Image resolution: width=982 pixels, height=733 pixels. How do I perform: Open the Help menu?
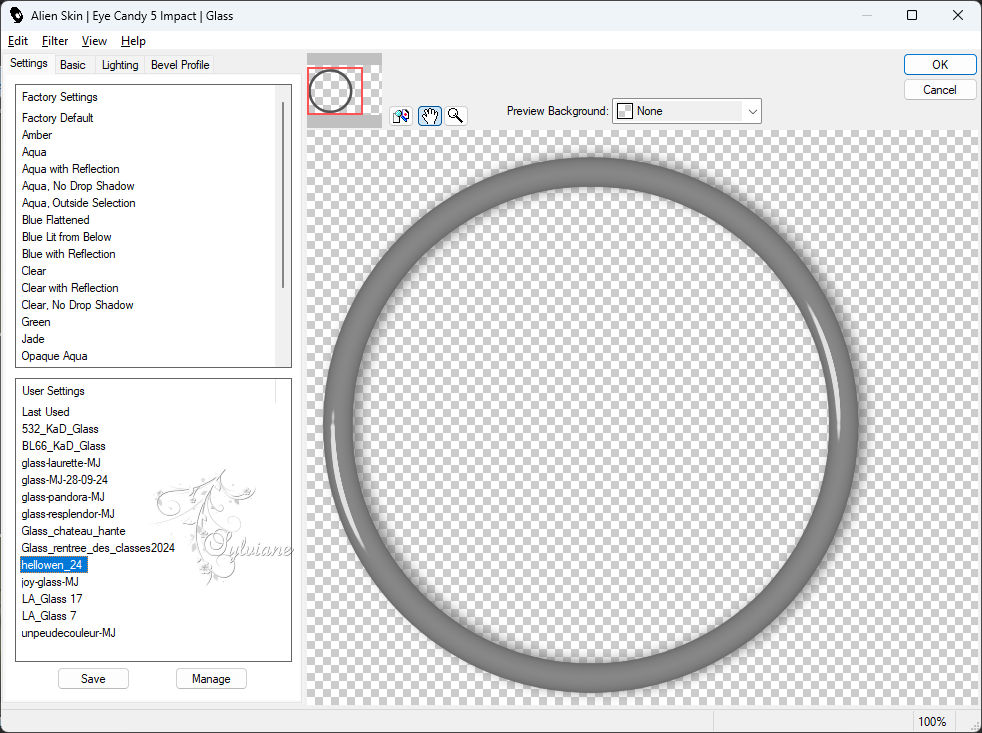[133, 41]
